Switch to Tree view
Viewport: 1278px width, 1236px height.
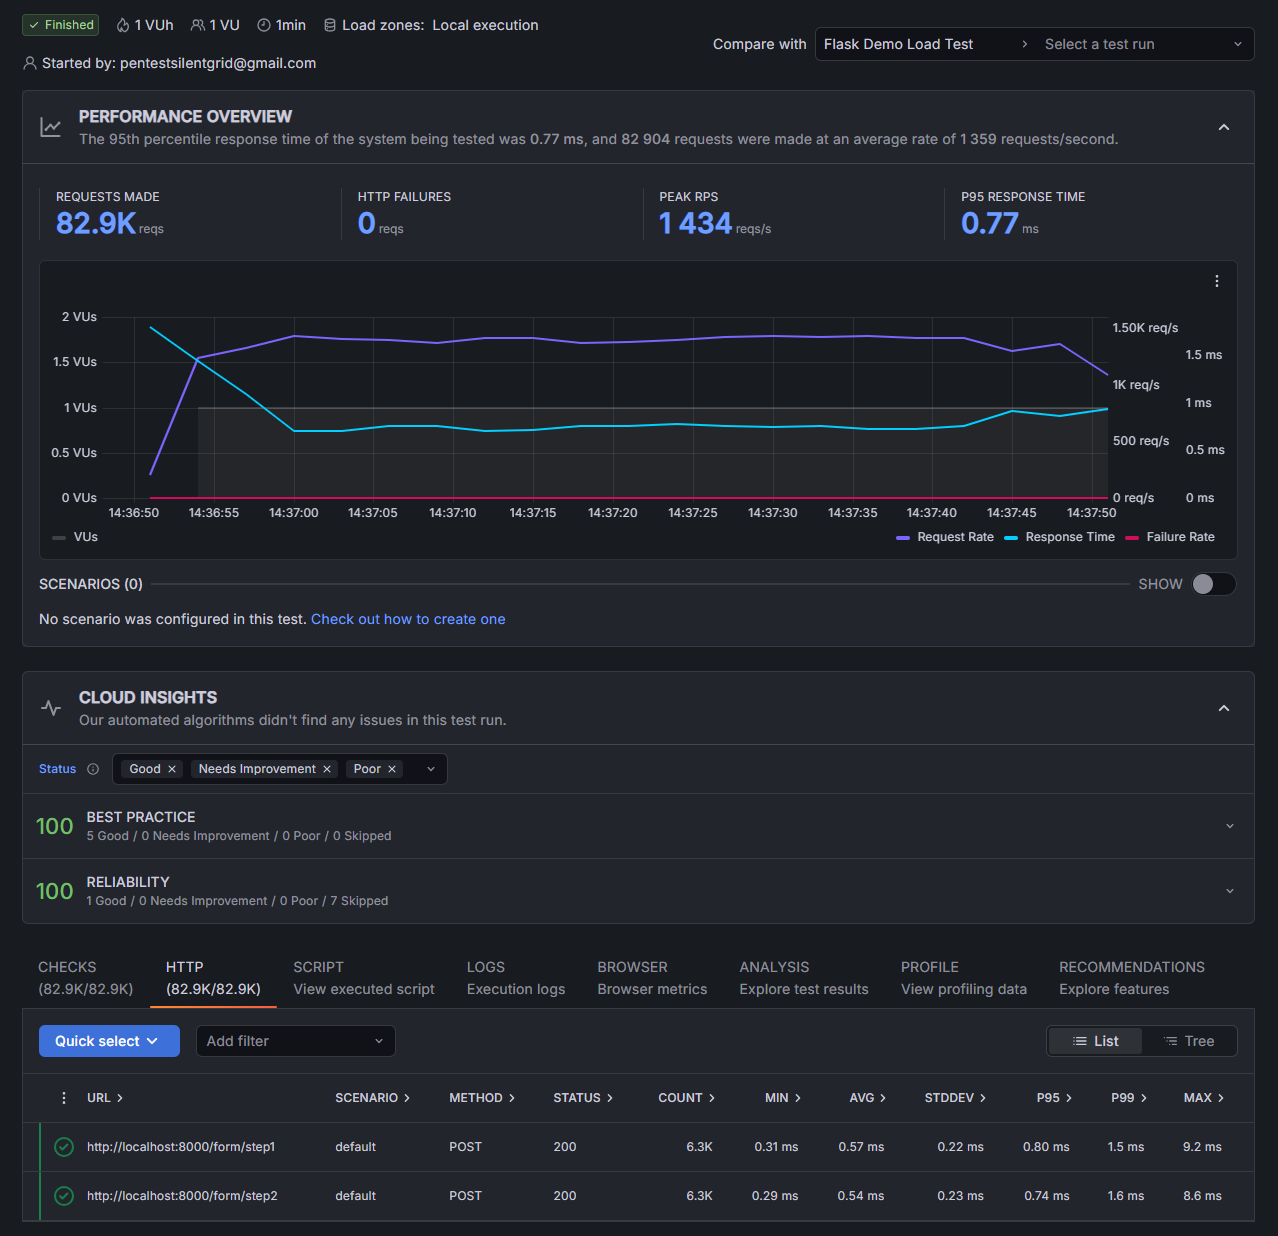pos(1189,1041)
